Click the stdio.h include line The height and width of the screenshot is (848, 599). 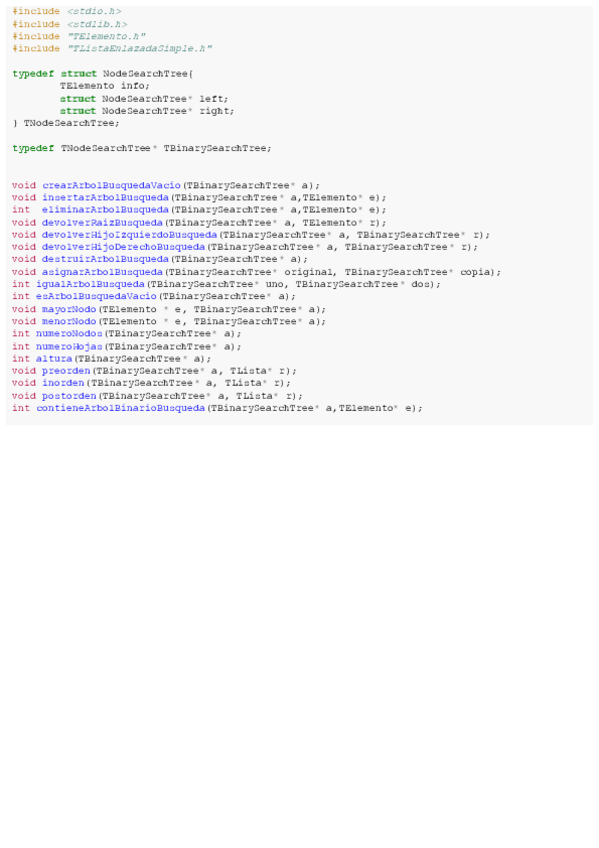pos(67,11)
